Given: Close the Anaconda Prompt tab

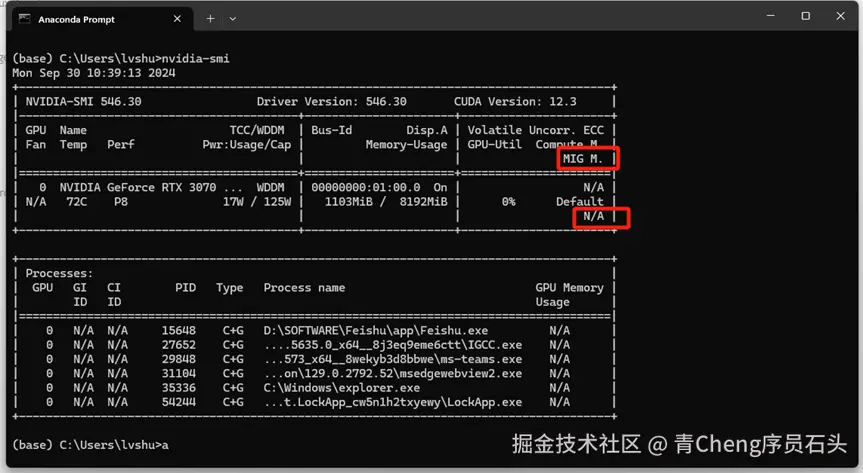Looking at the screenshot, I should click(x=177, y=19).
